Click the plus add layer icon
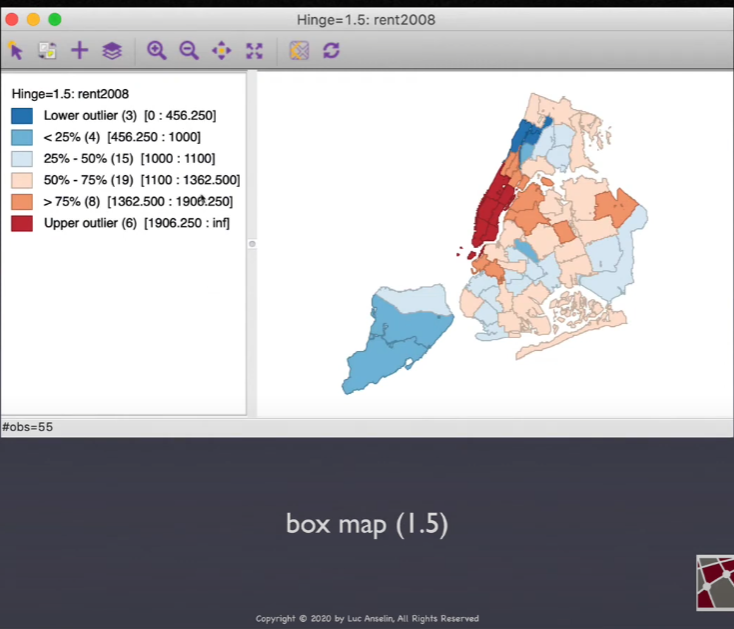 point(80,50)
